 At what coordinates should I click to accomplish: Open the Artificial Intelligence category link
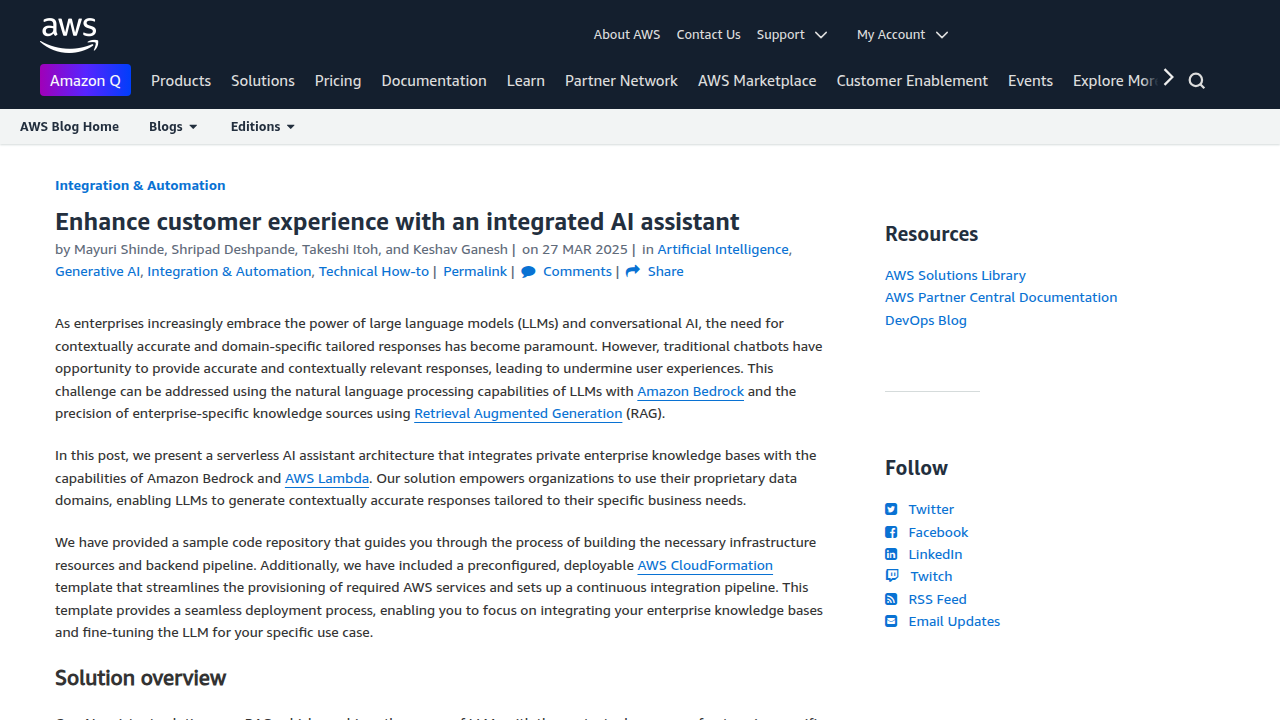pos(724,250)
